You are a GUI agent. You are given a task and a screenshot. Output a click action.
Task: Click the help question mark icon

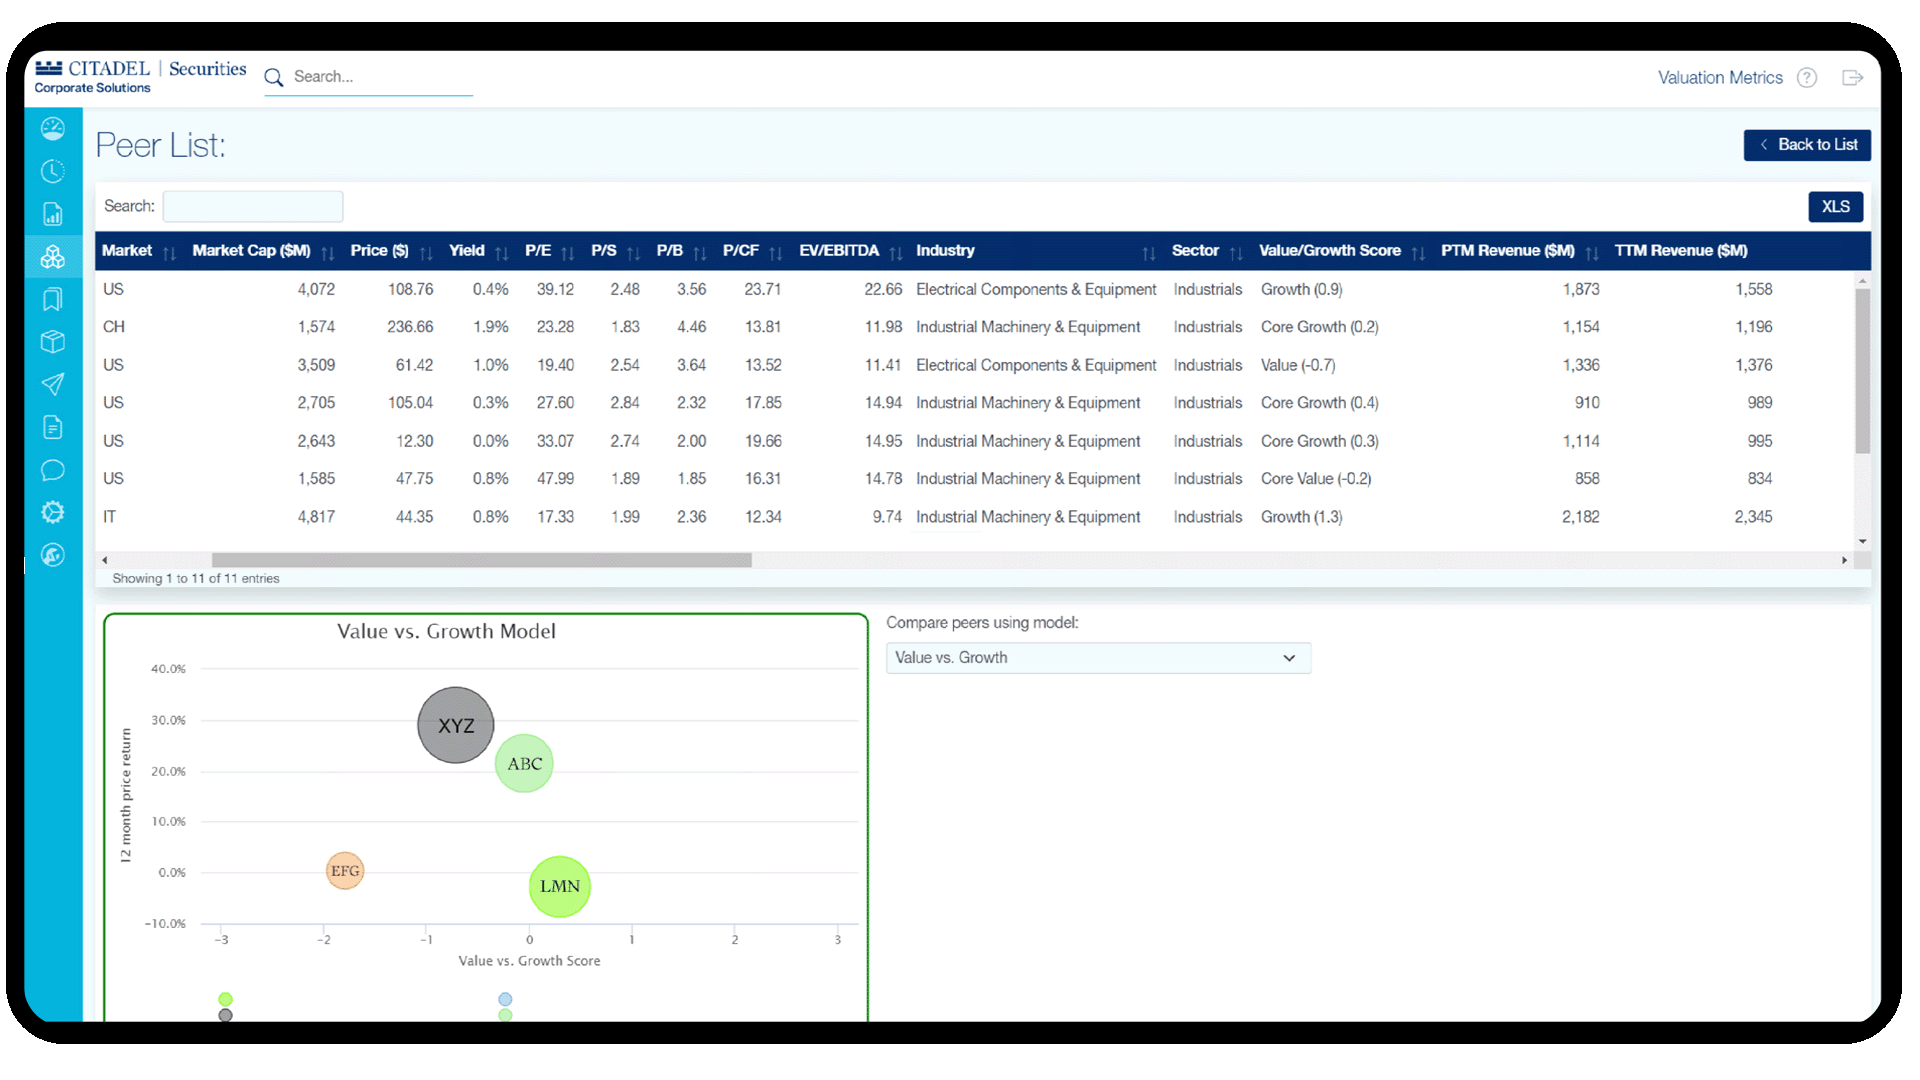click(1806, 78)
